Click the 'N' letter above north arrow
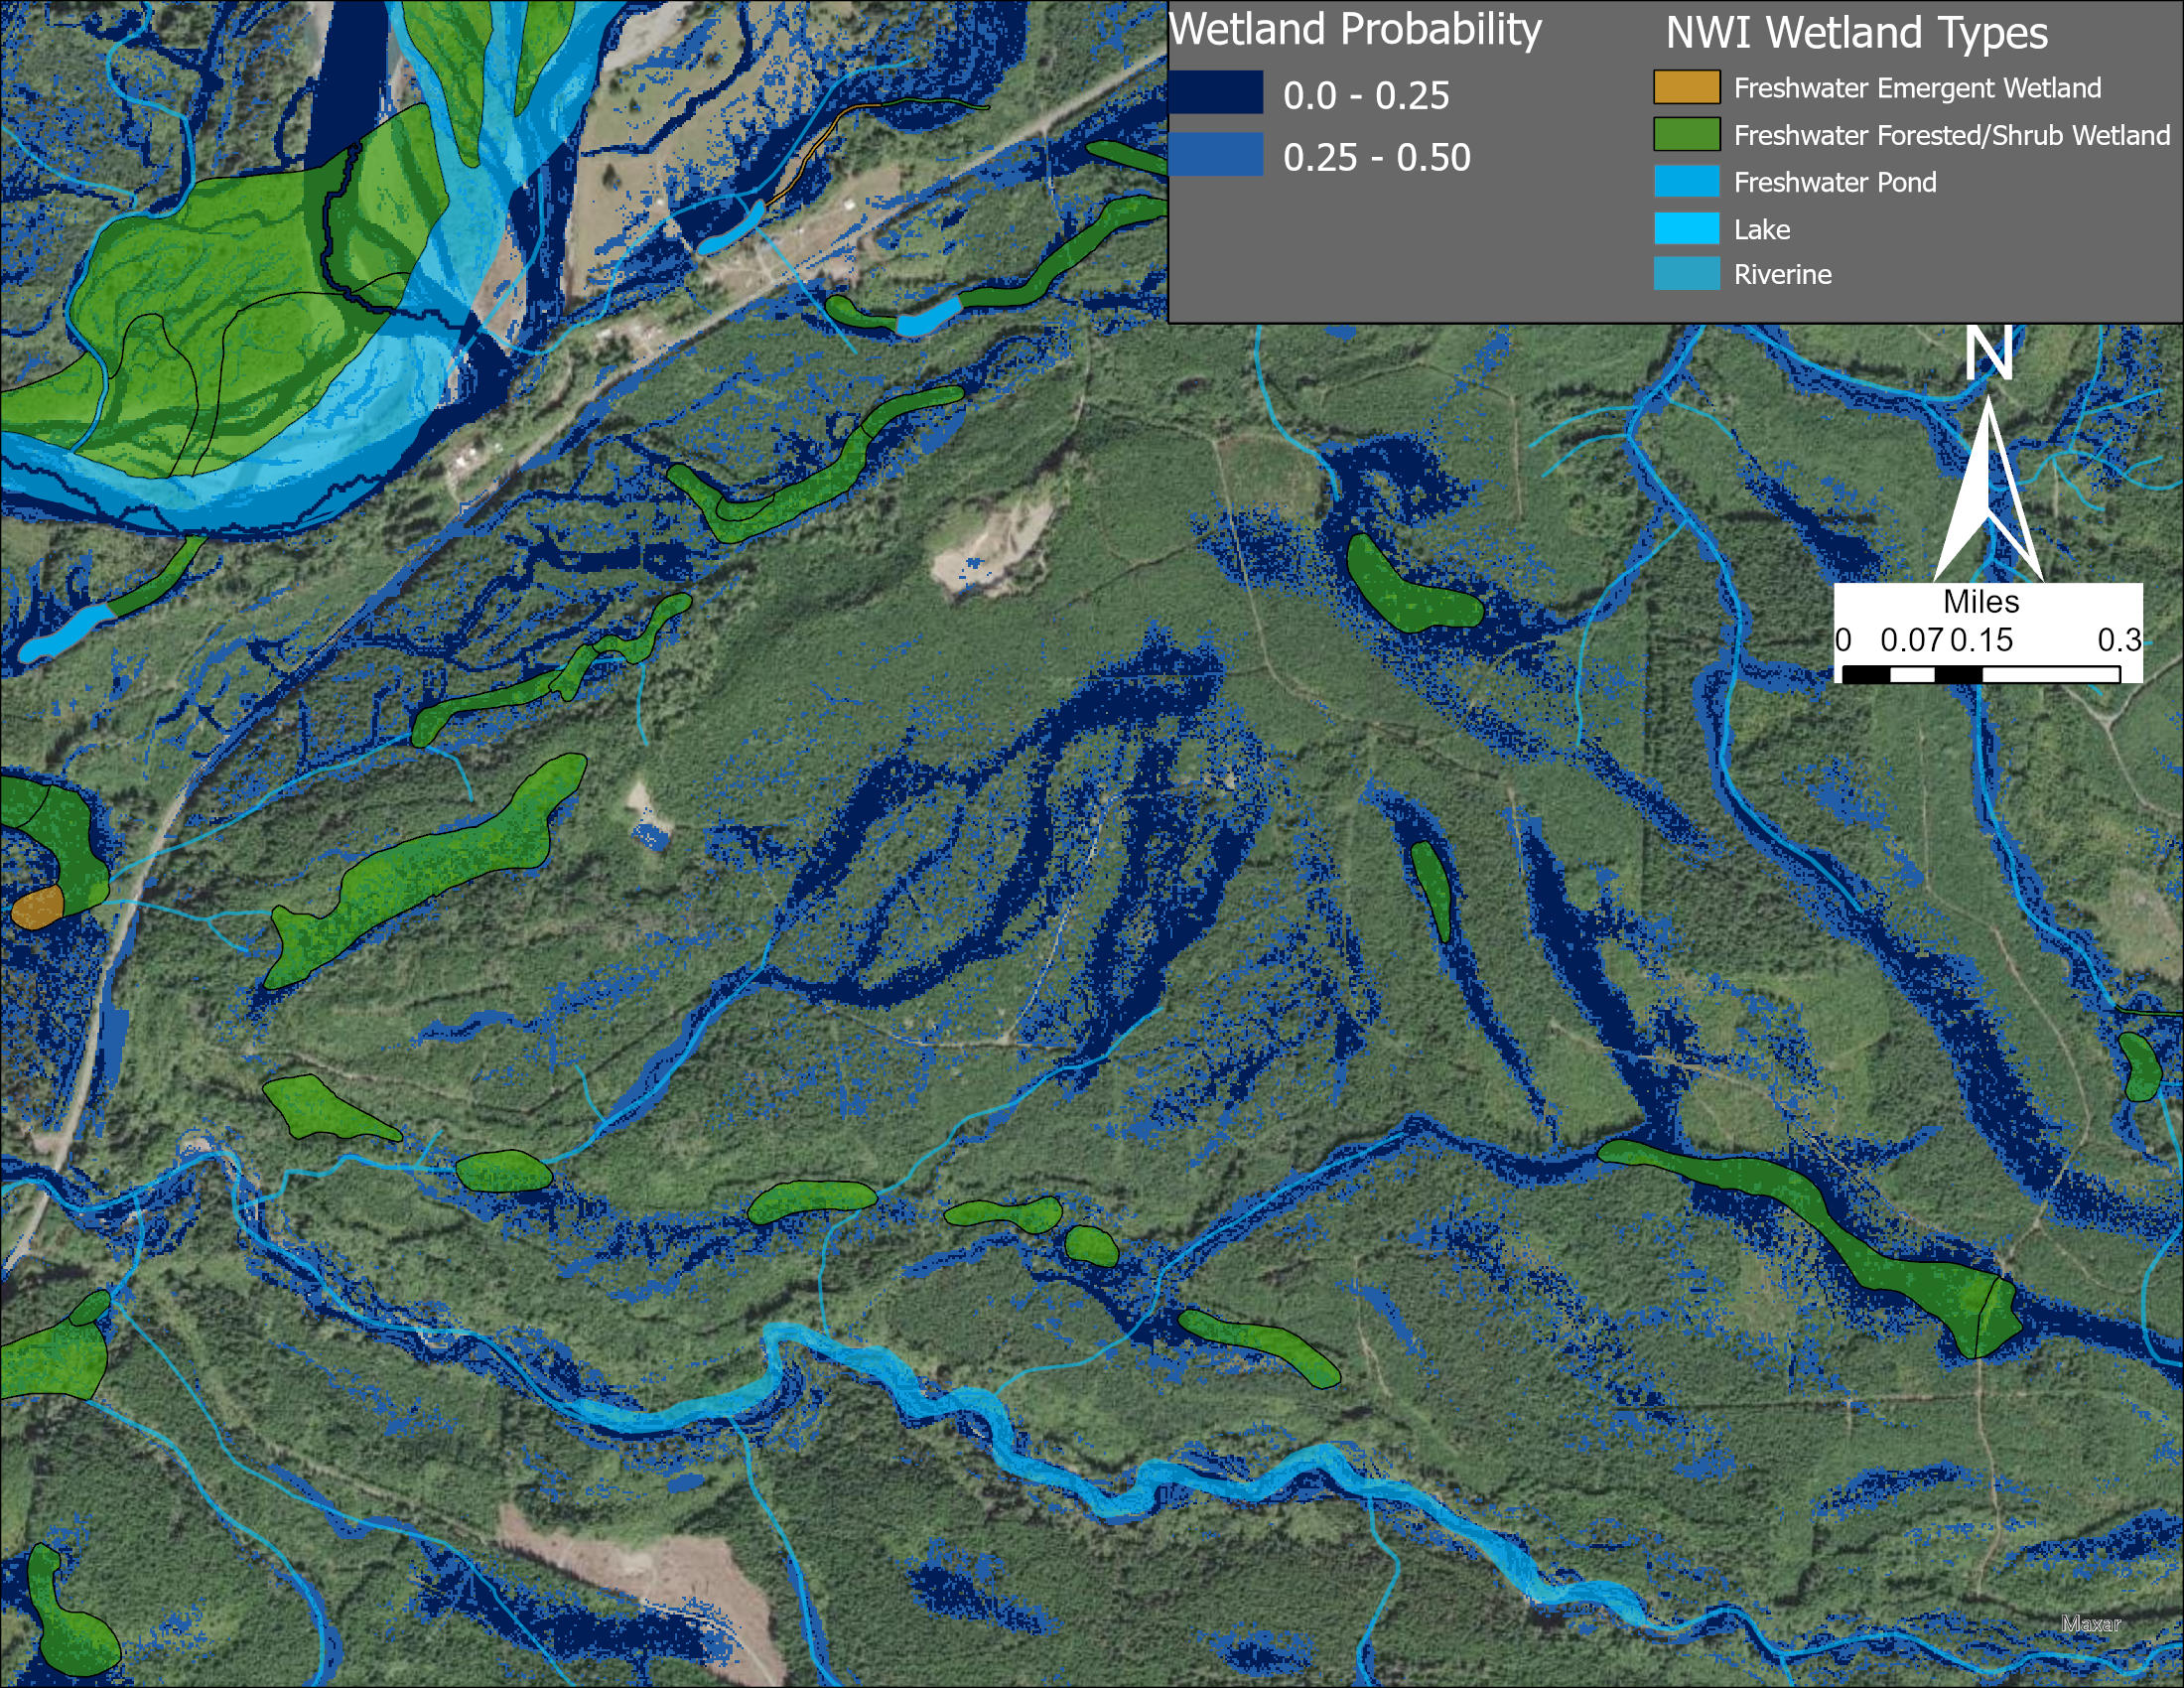The height and width of the screenshot is (1688, 2184). pos(1988,352)
